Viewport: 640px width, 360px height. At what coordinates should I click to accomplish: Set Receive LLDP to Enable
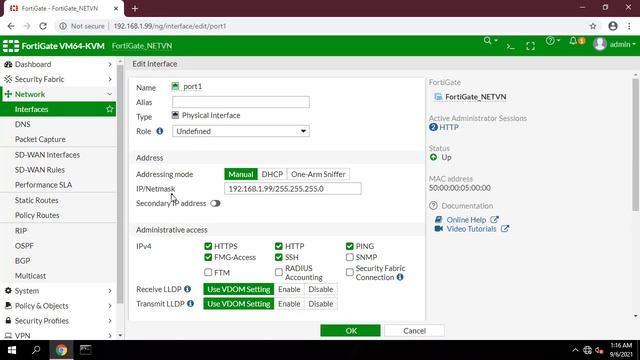point(289,289)
